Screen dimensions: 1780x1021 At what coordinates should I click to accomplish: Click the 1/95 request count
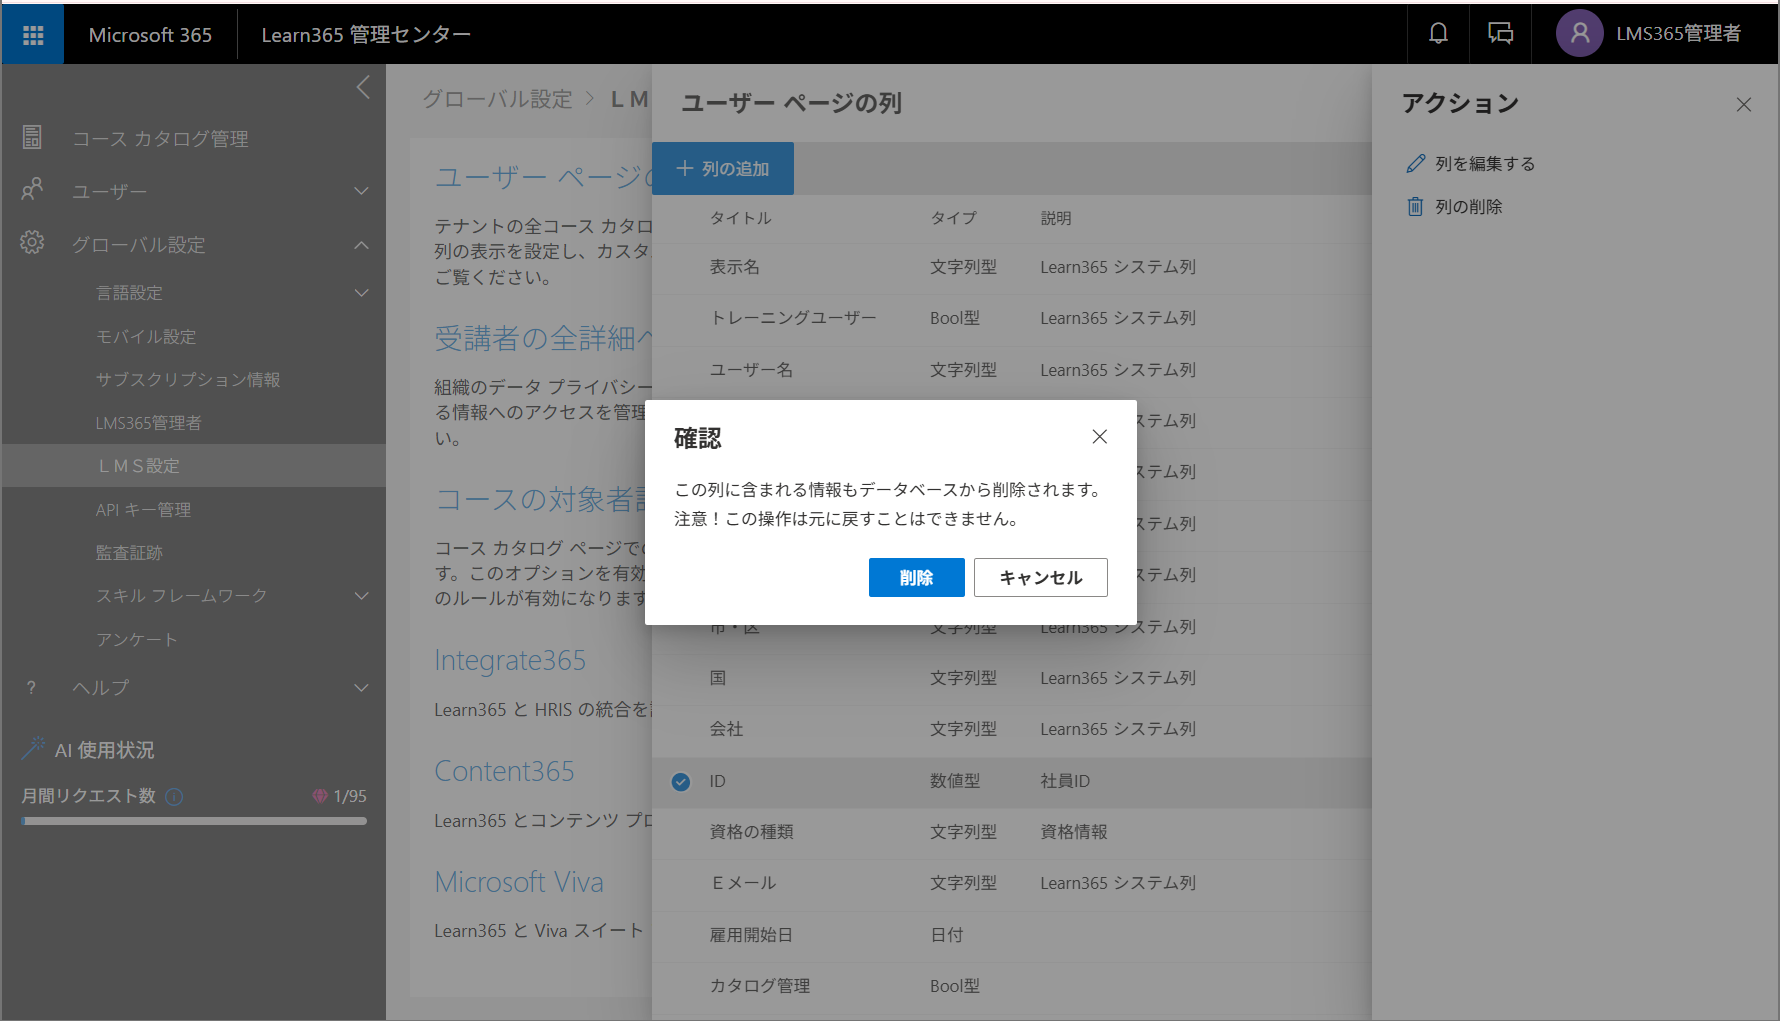(x=350, y=796)
